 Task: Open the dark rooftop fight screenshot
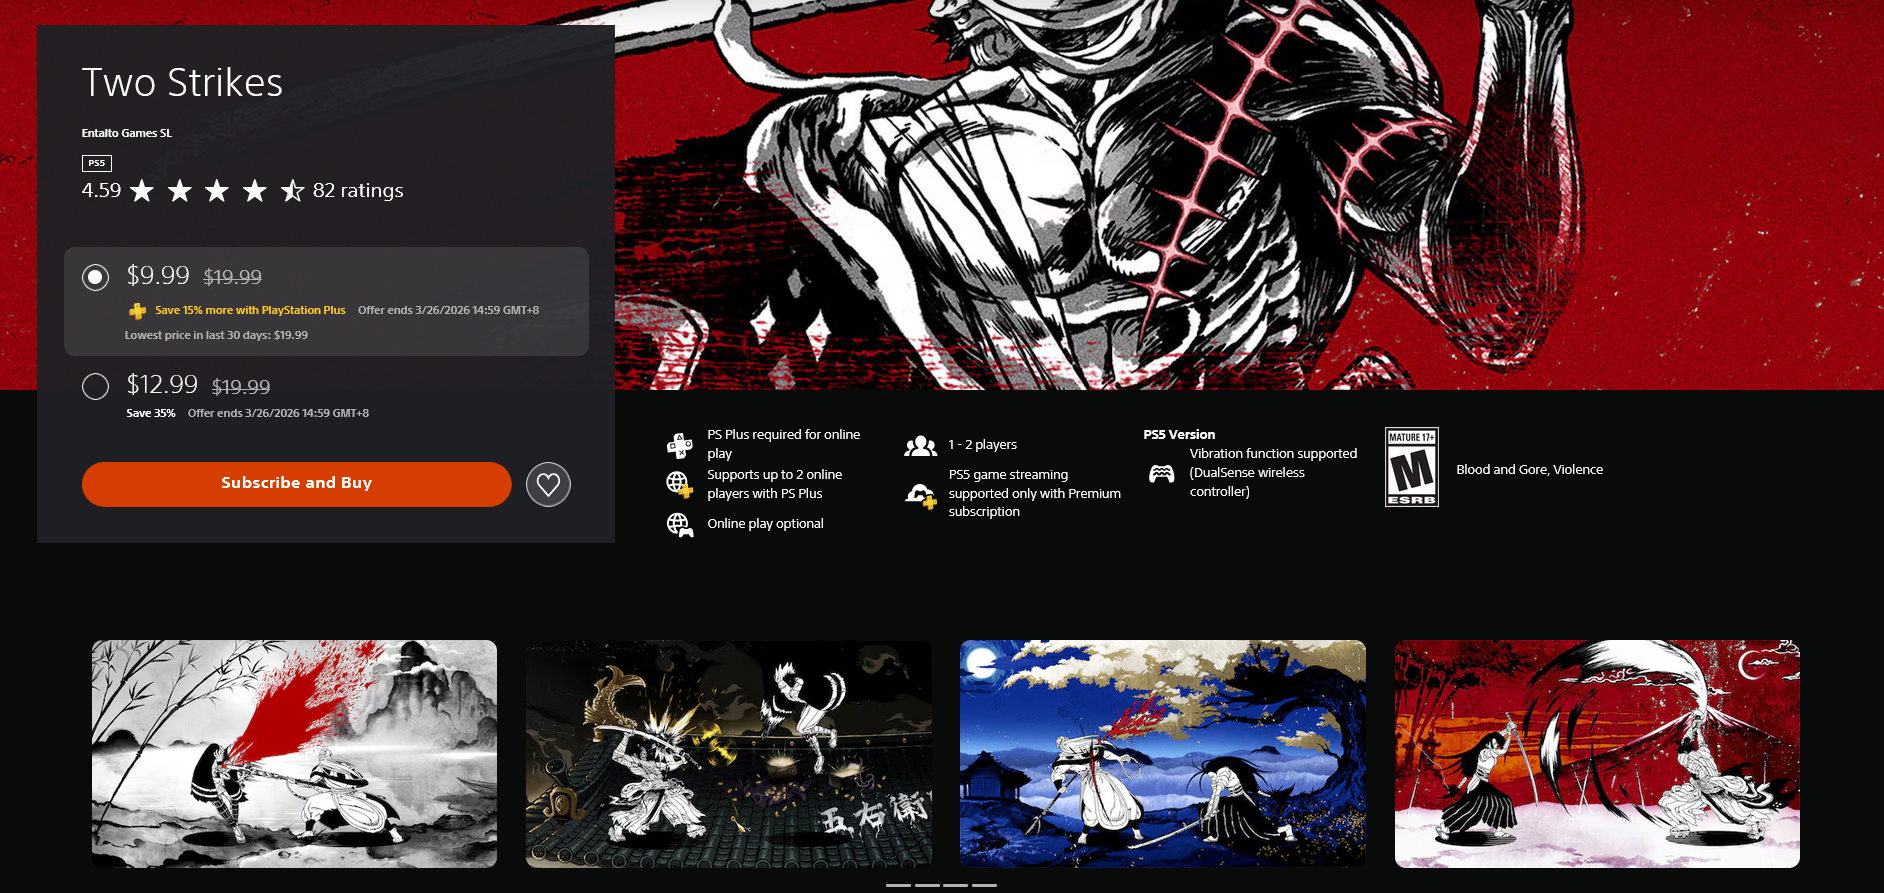pos(728,753)
